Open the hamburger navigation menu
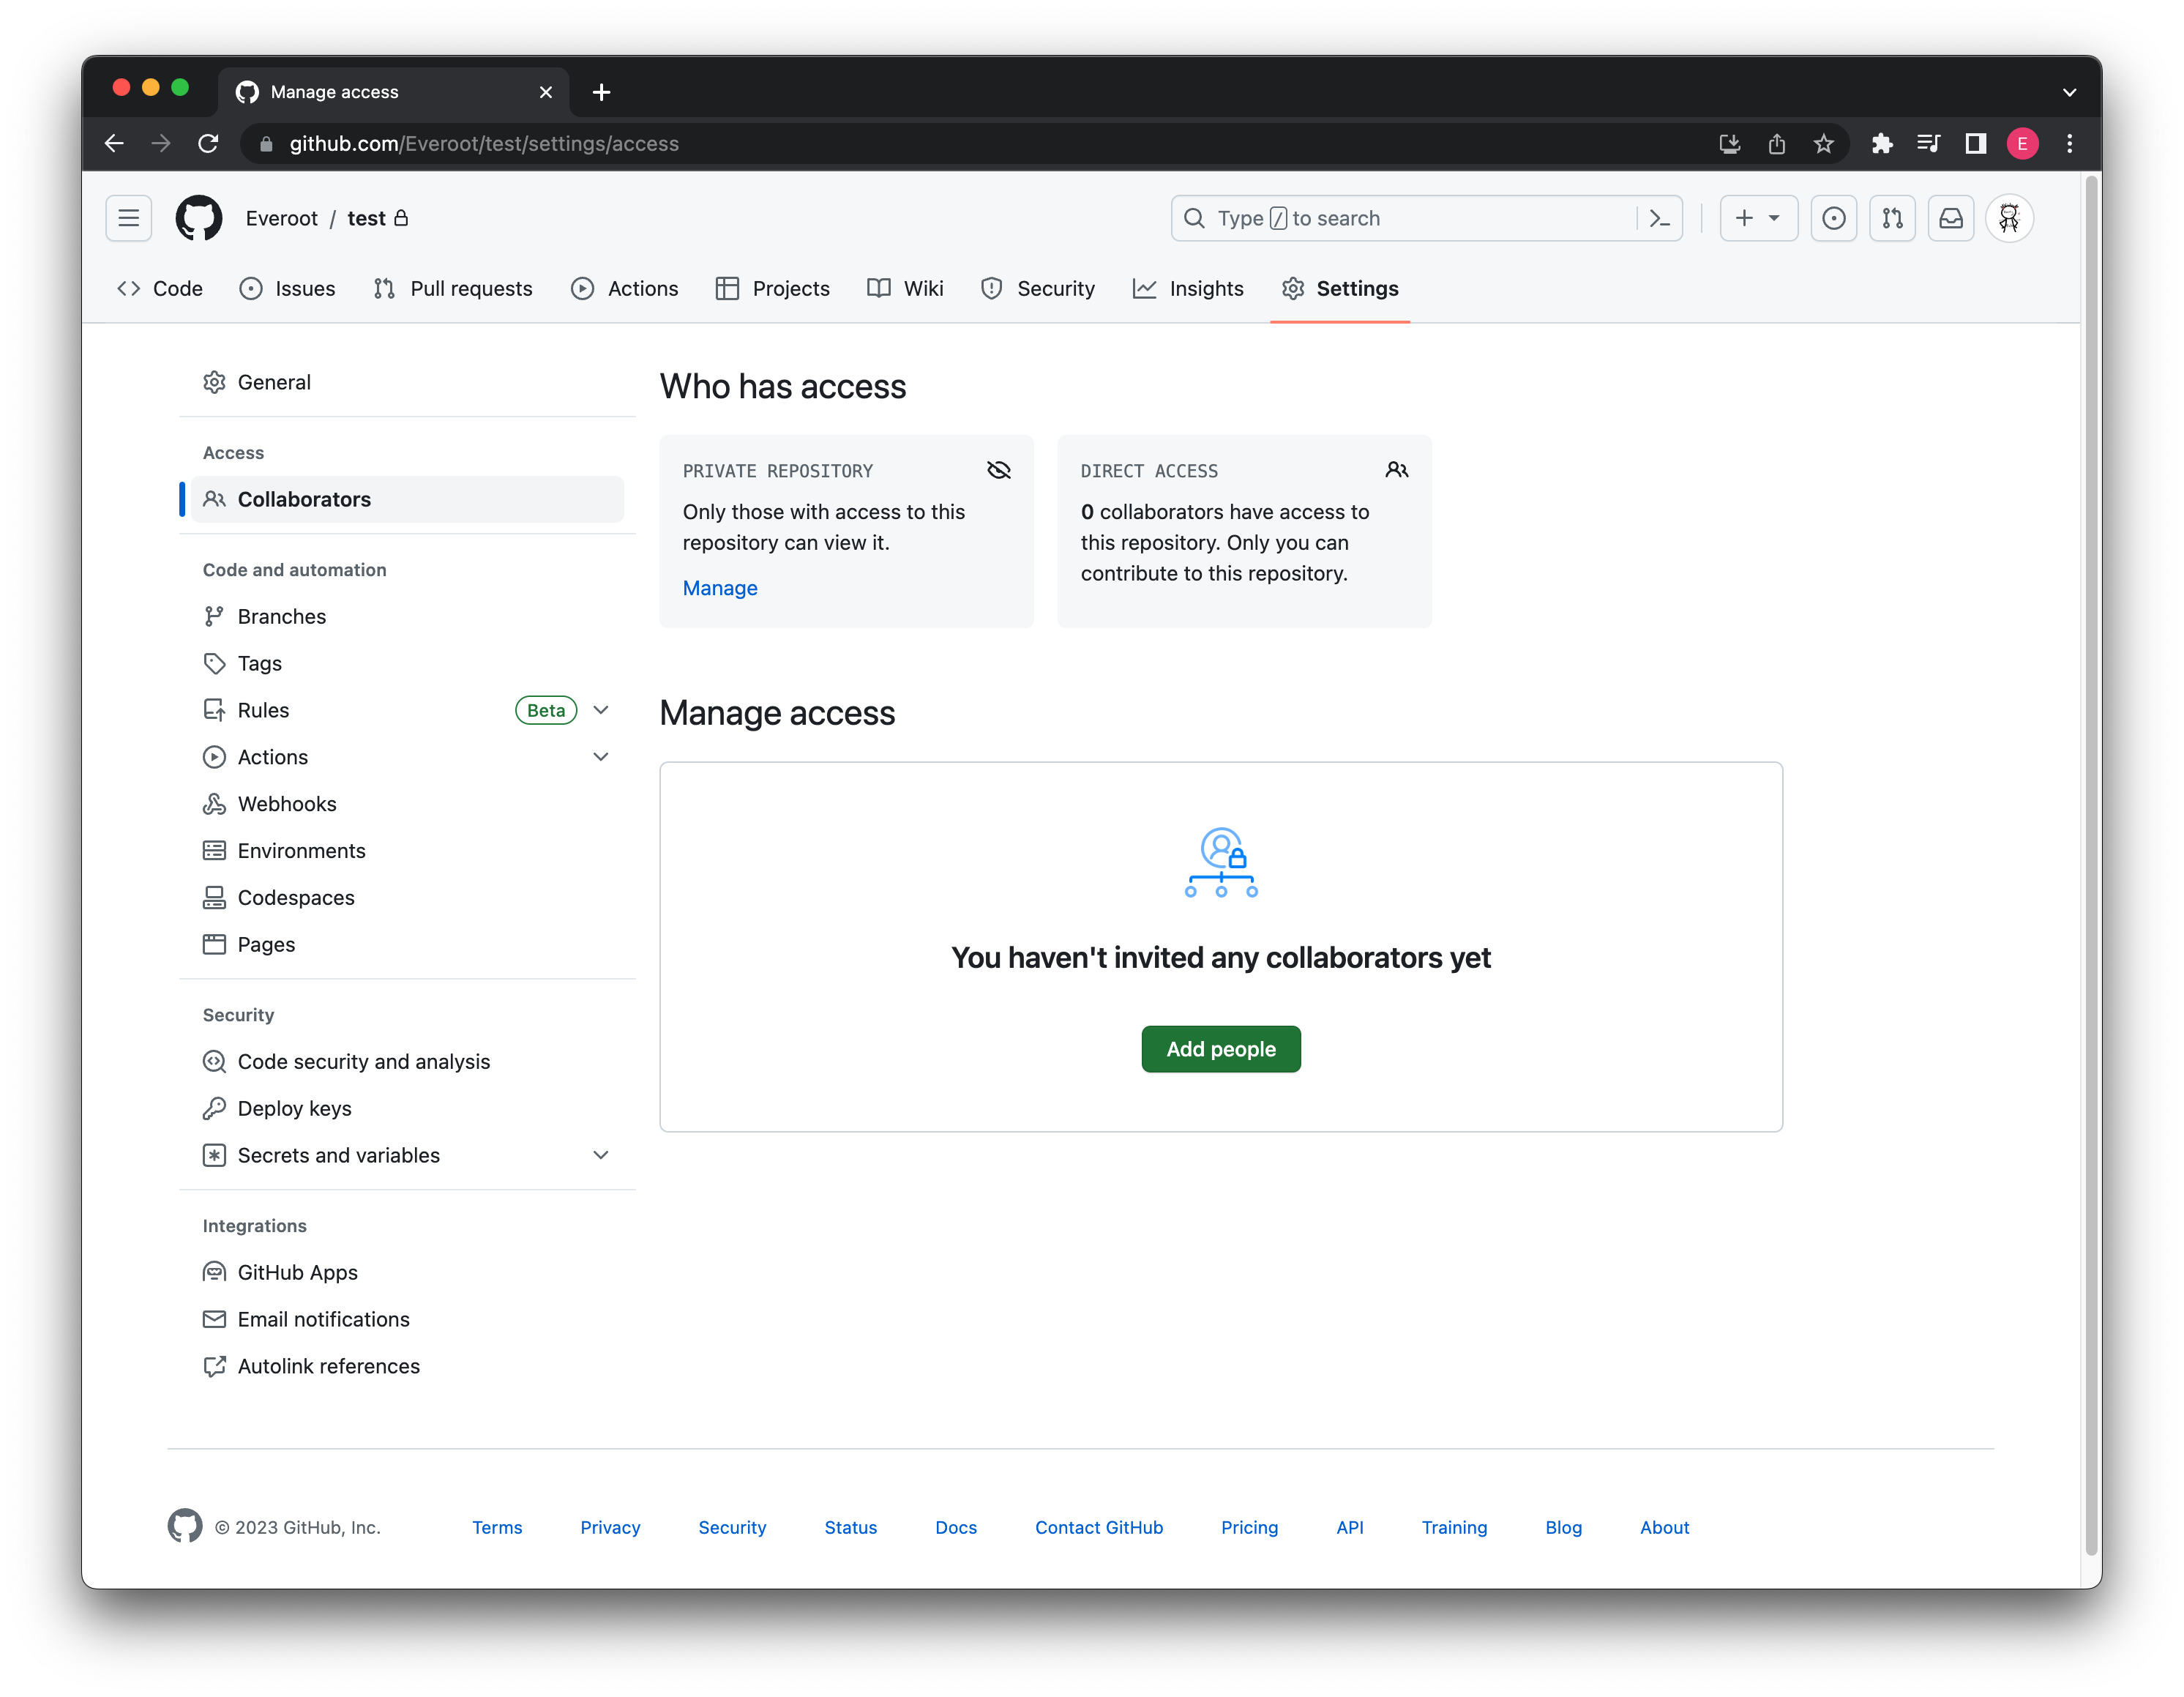This screenshot has height=1697, width=2184. tap(128, 218)
